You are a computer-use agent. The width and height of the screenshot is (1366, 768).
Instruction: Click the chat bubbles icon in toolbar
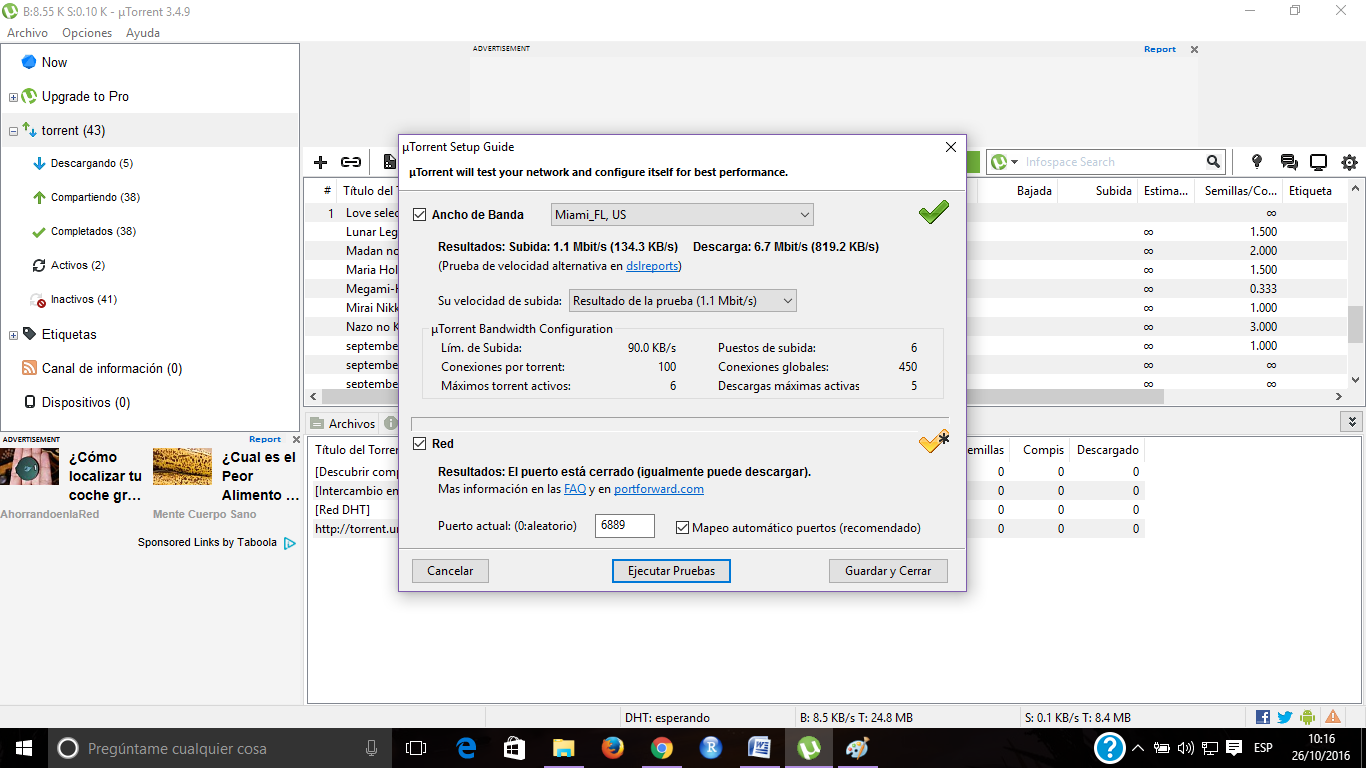(1289, 162)
